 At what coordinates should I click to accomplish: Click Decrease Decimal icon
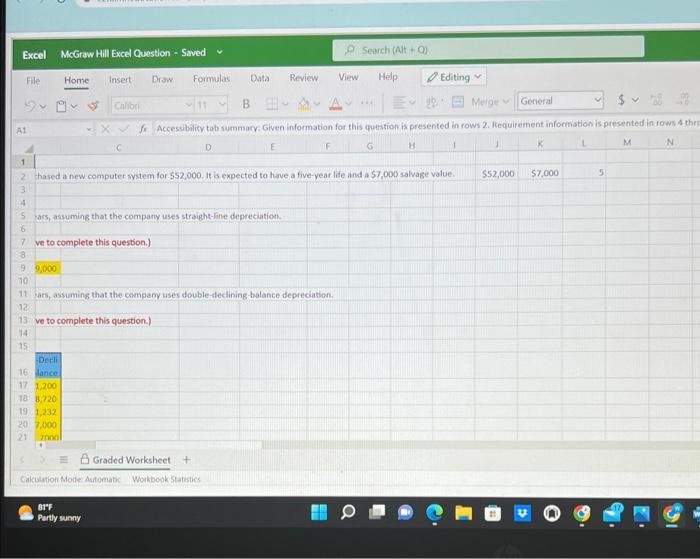[684, 99]
